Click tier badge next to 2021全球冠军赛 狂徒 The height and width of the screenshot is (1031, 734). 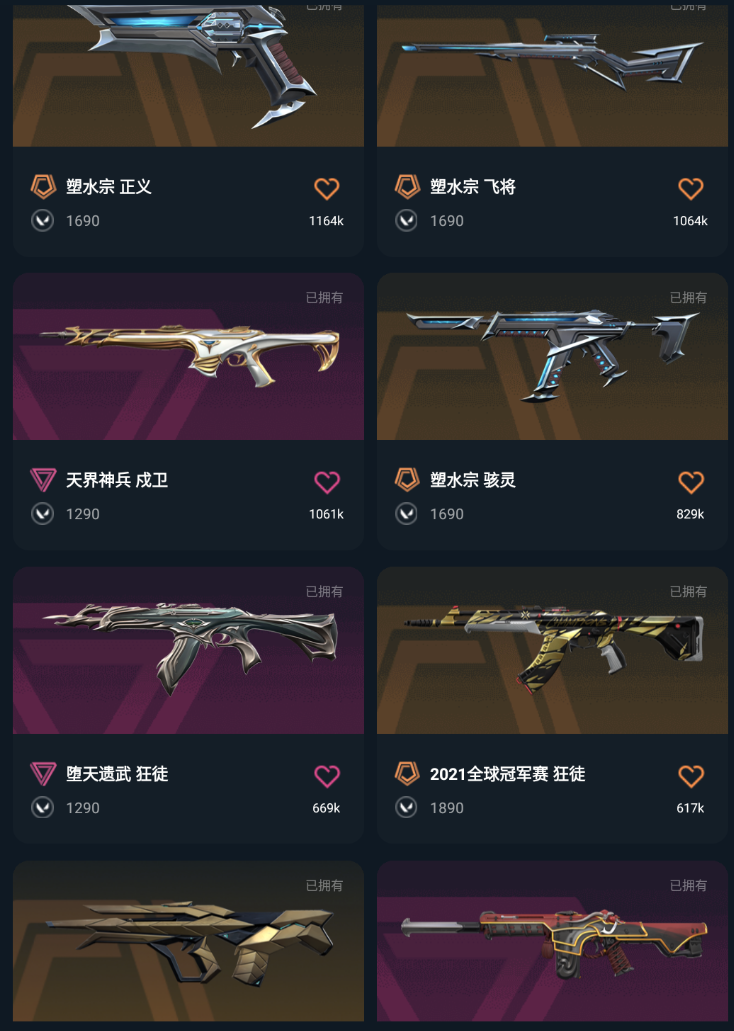[407, 774]
